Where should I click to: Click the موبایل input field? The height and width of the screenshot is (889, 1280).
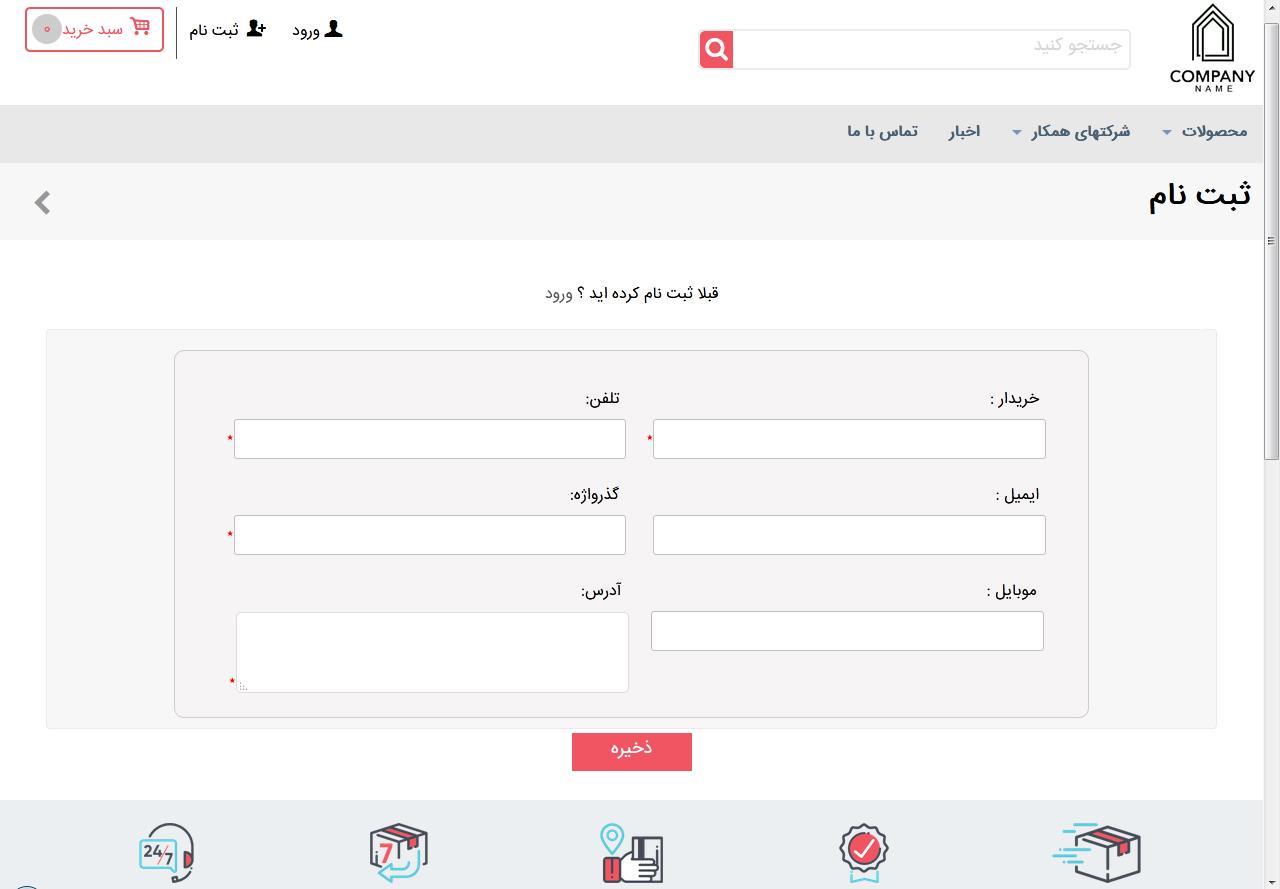pos(847,631)
